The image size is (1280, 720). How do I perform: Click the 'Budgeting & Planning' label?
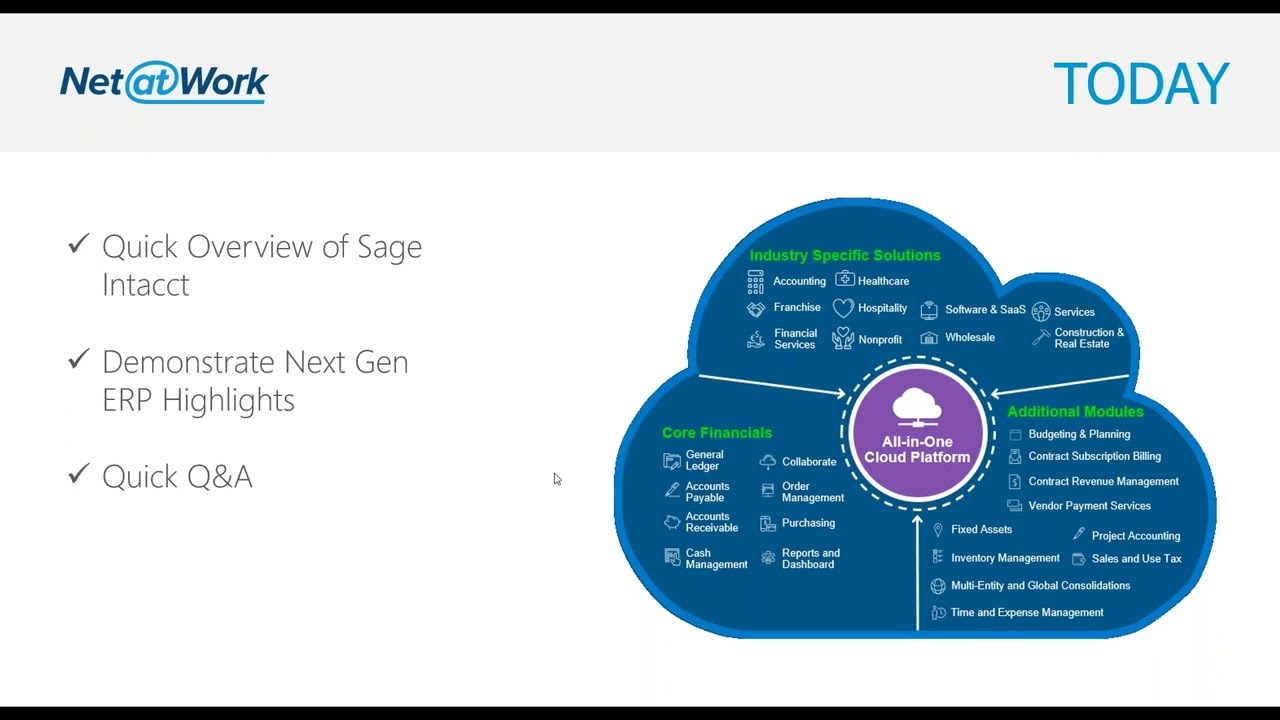point(1079,434)
